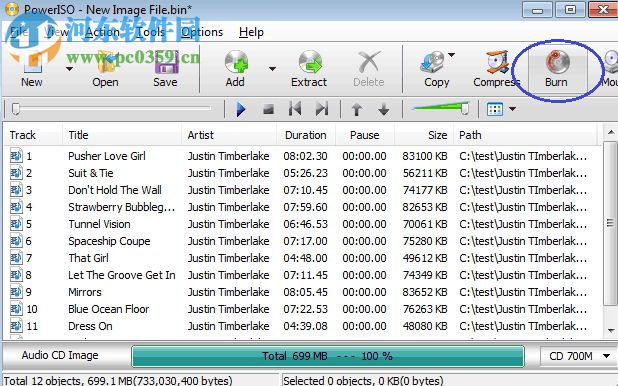Sort by the Title column header
618x386 pixels.
pos(122,135)
